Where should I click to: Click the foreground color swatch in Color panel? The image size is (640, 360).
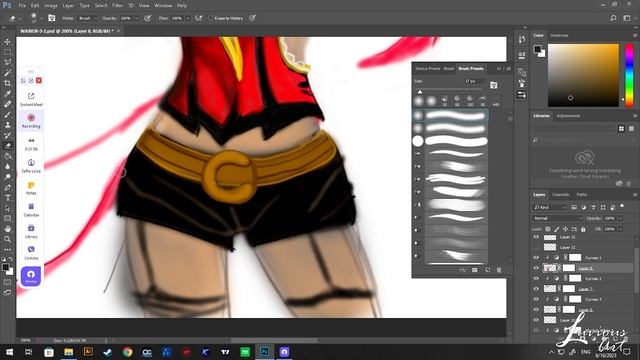click(x=538, y=49)
